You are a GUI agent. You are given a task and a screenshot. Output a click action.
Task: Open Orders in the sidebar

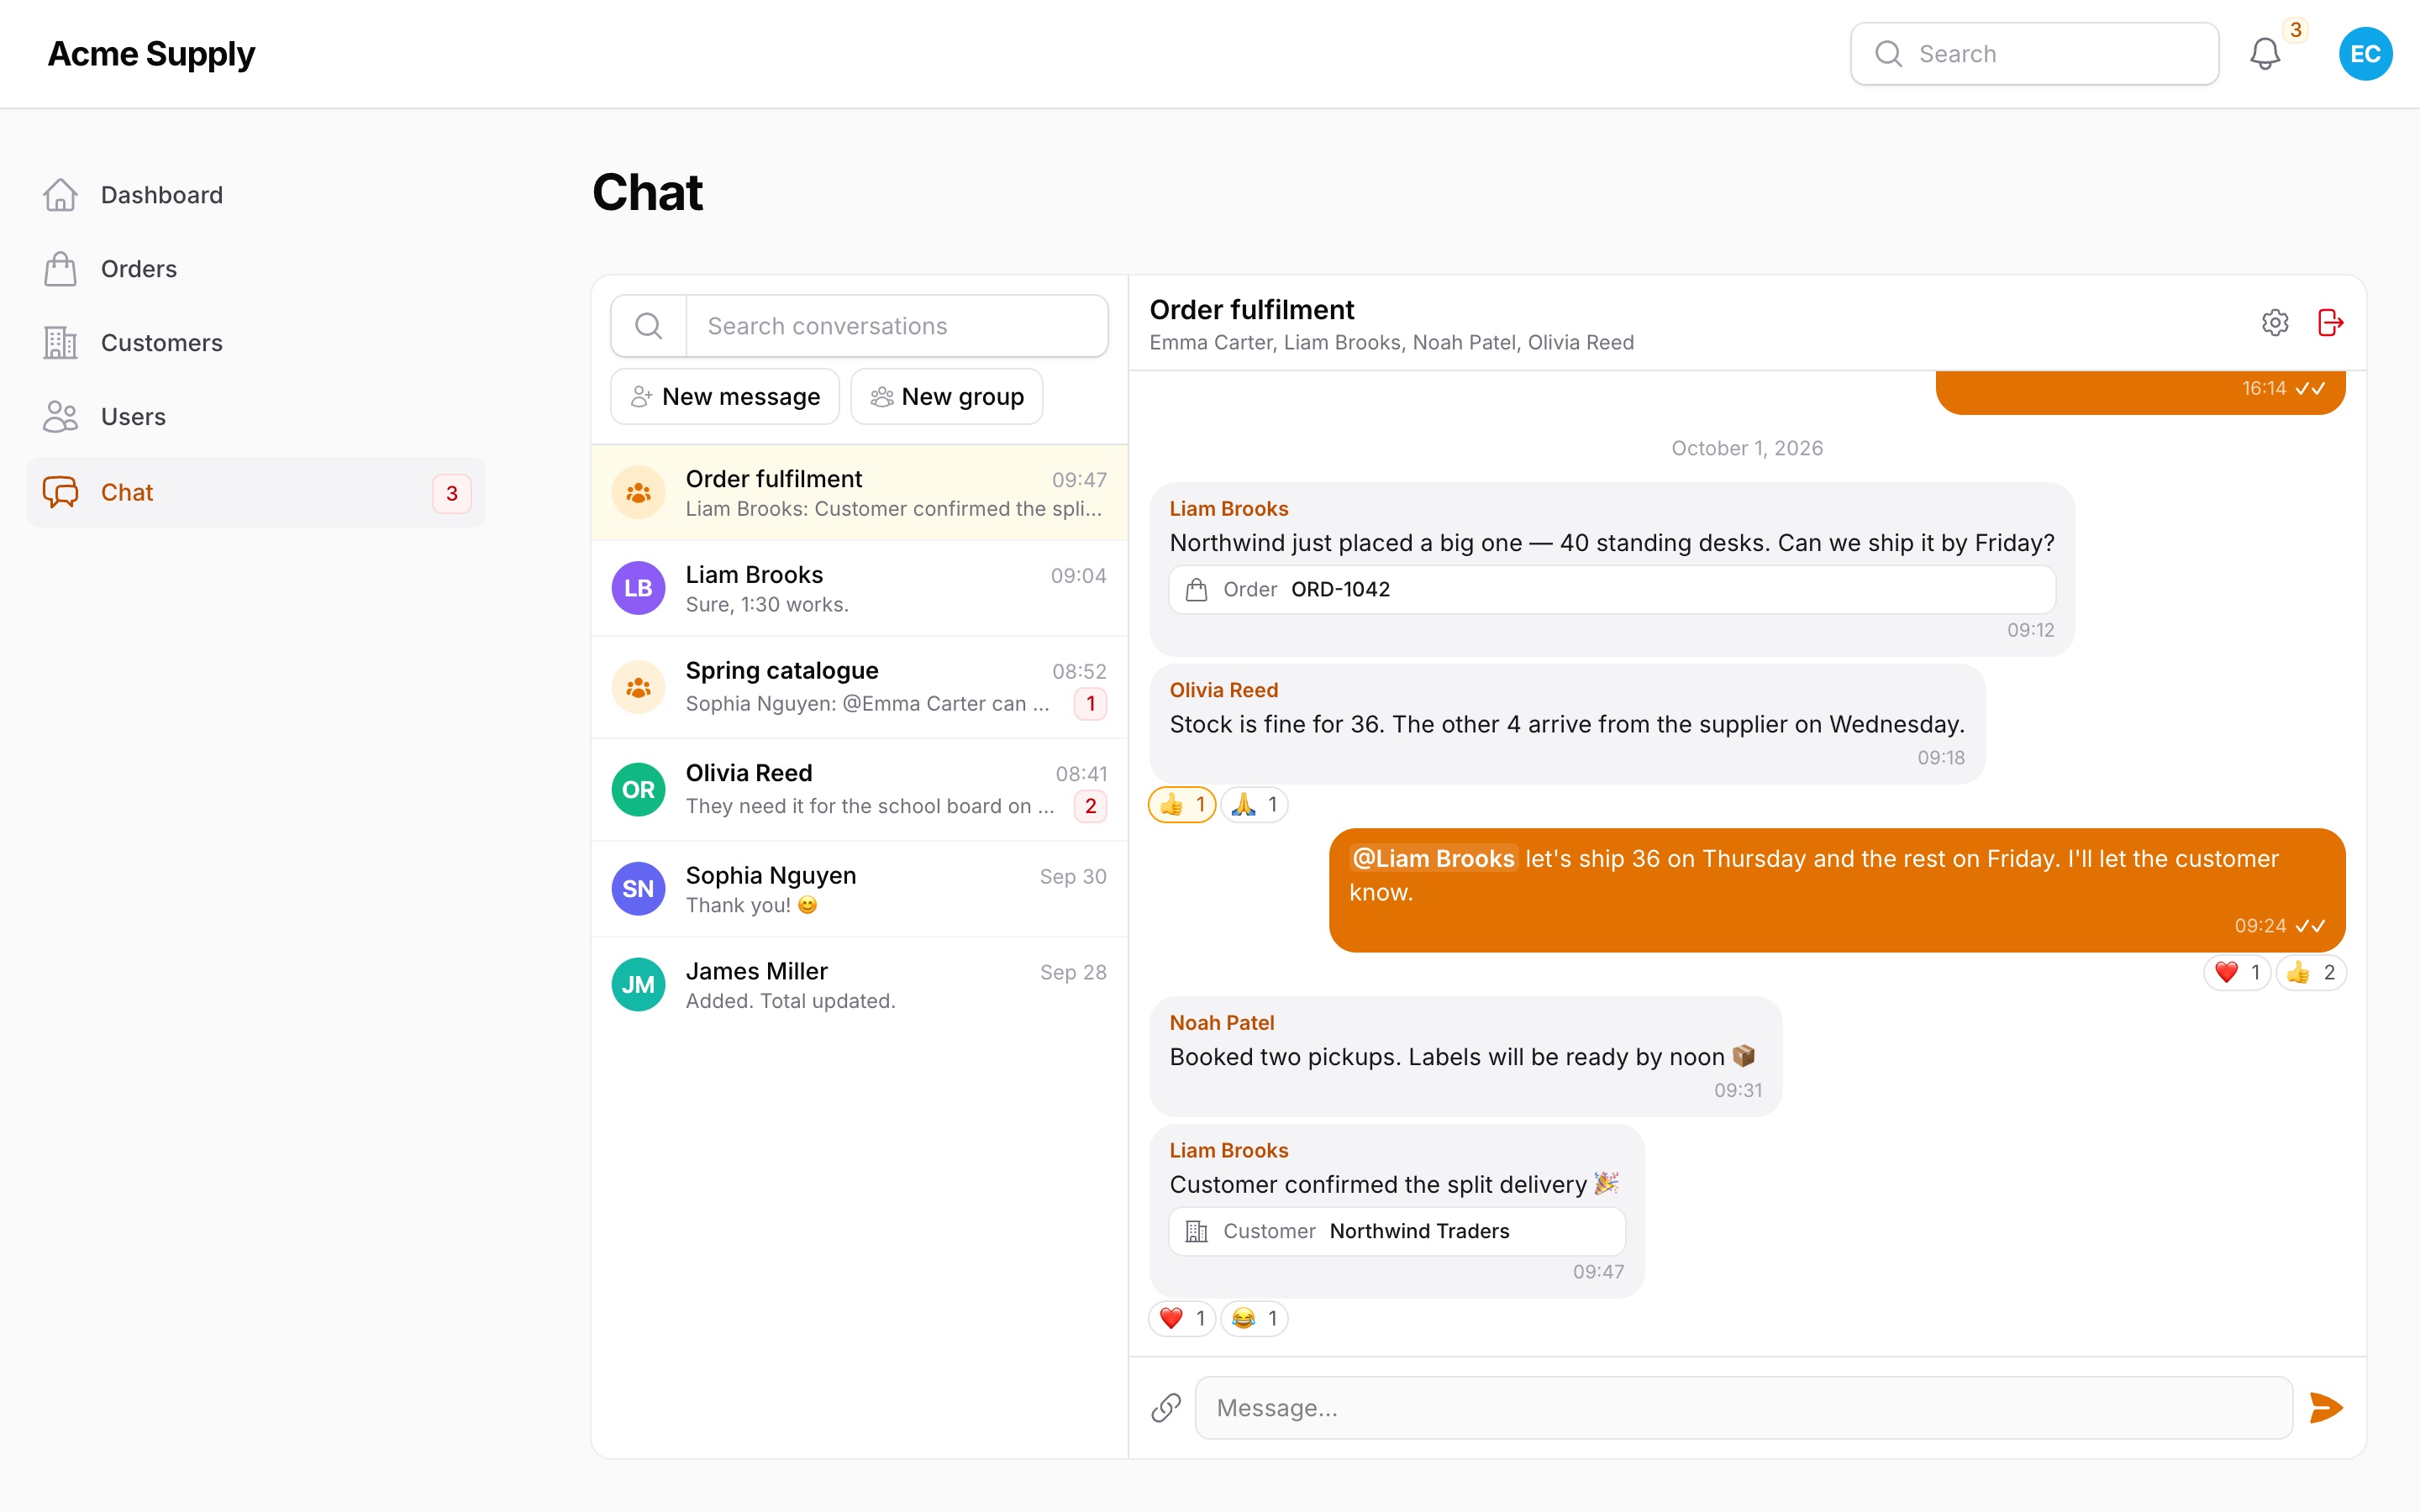(256, 269)
